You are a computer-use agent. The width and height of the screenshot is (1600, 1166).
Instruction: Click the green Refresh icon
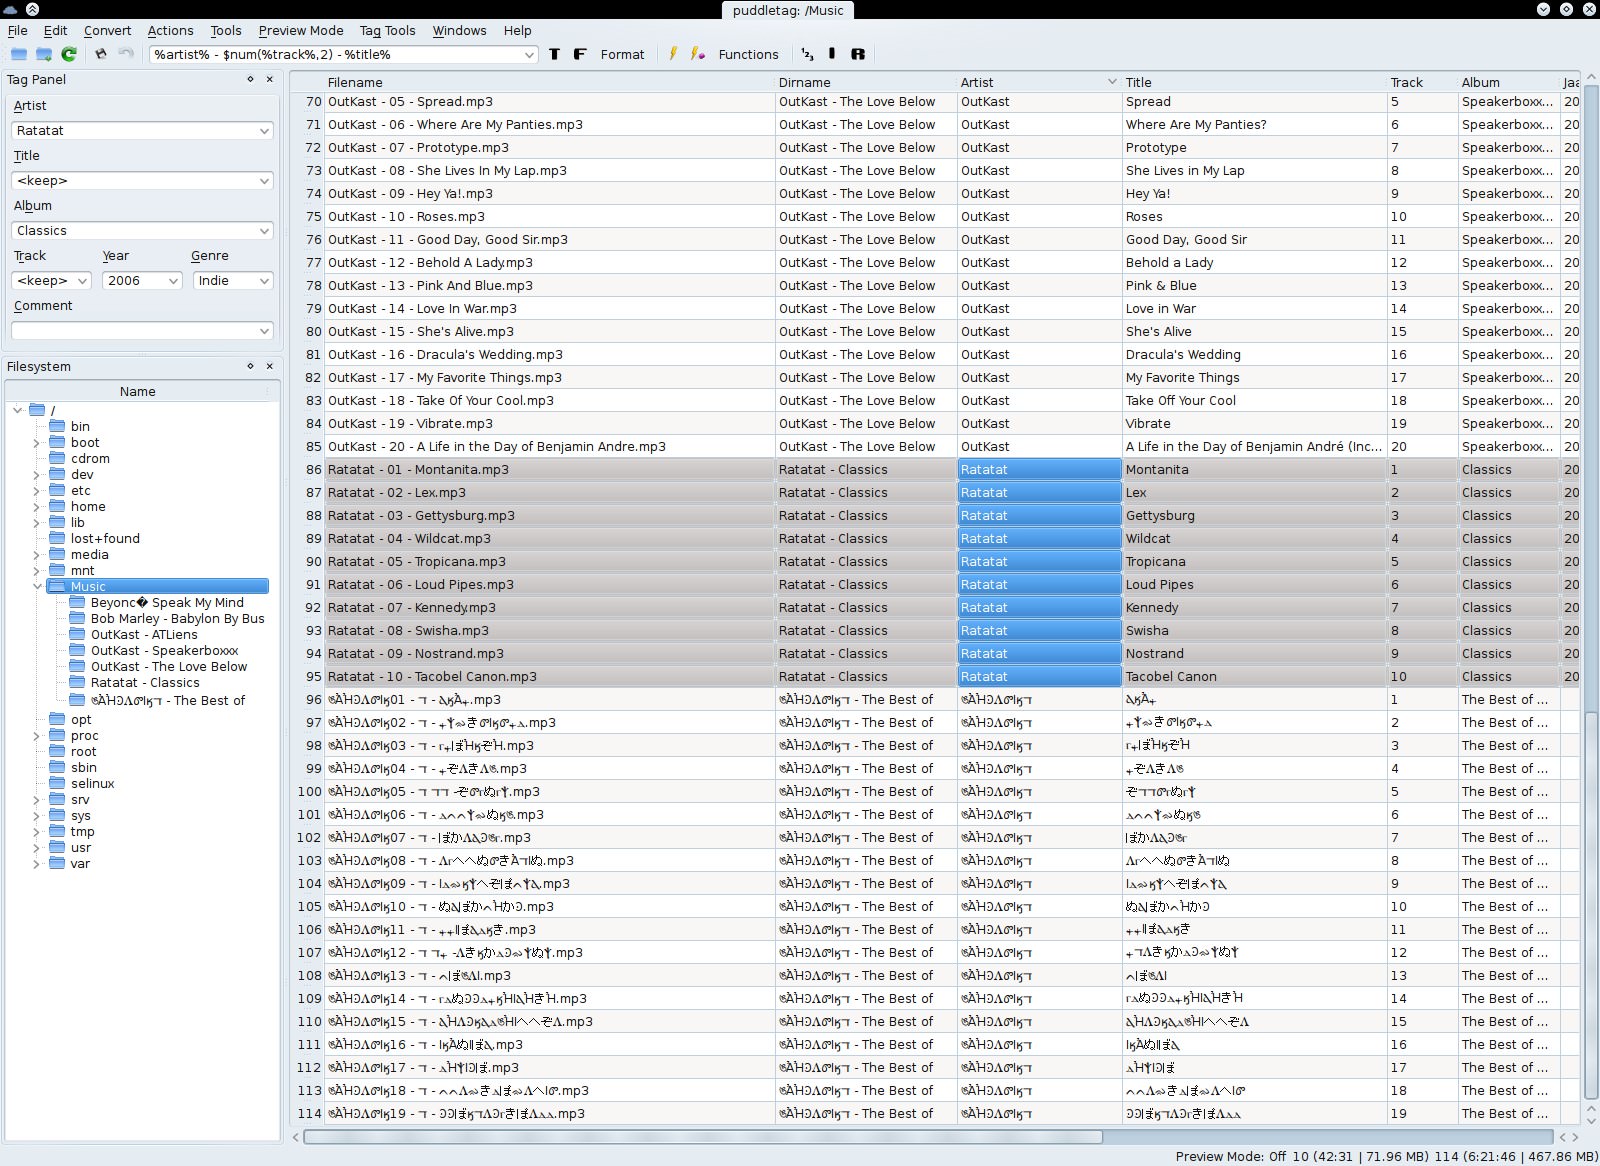(x=69, y=54)
